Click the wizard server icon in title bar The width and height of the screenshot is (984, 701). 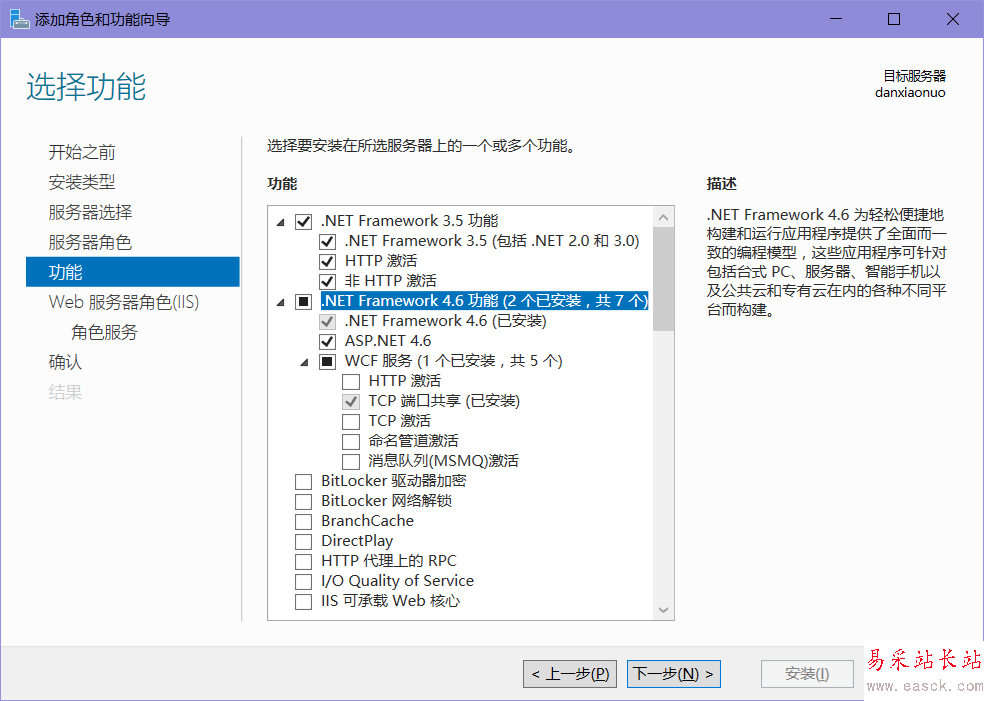19,19
